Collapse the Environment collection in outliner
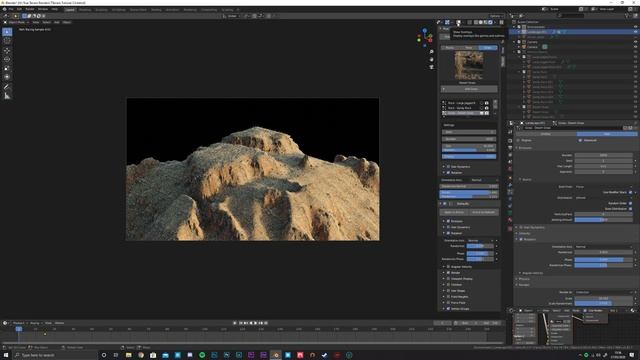Viewport: 640px width, 360px height. click(514, 27)
